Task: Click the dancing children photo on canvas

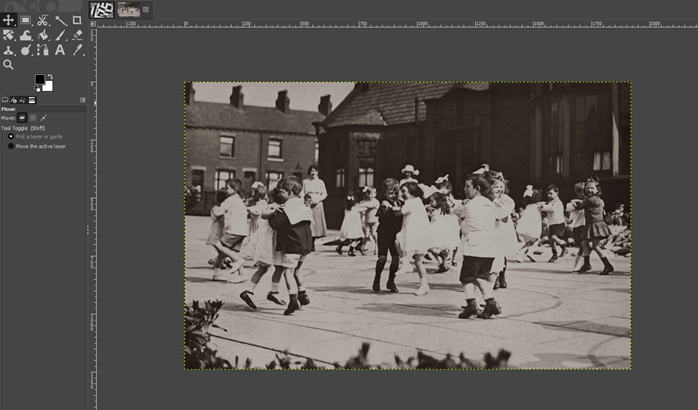Action: (x=407, y=225)
